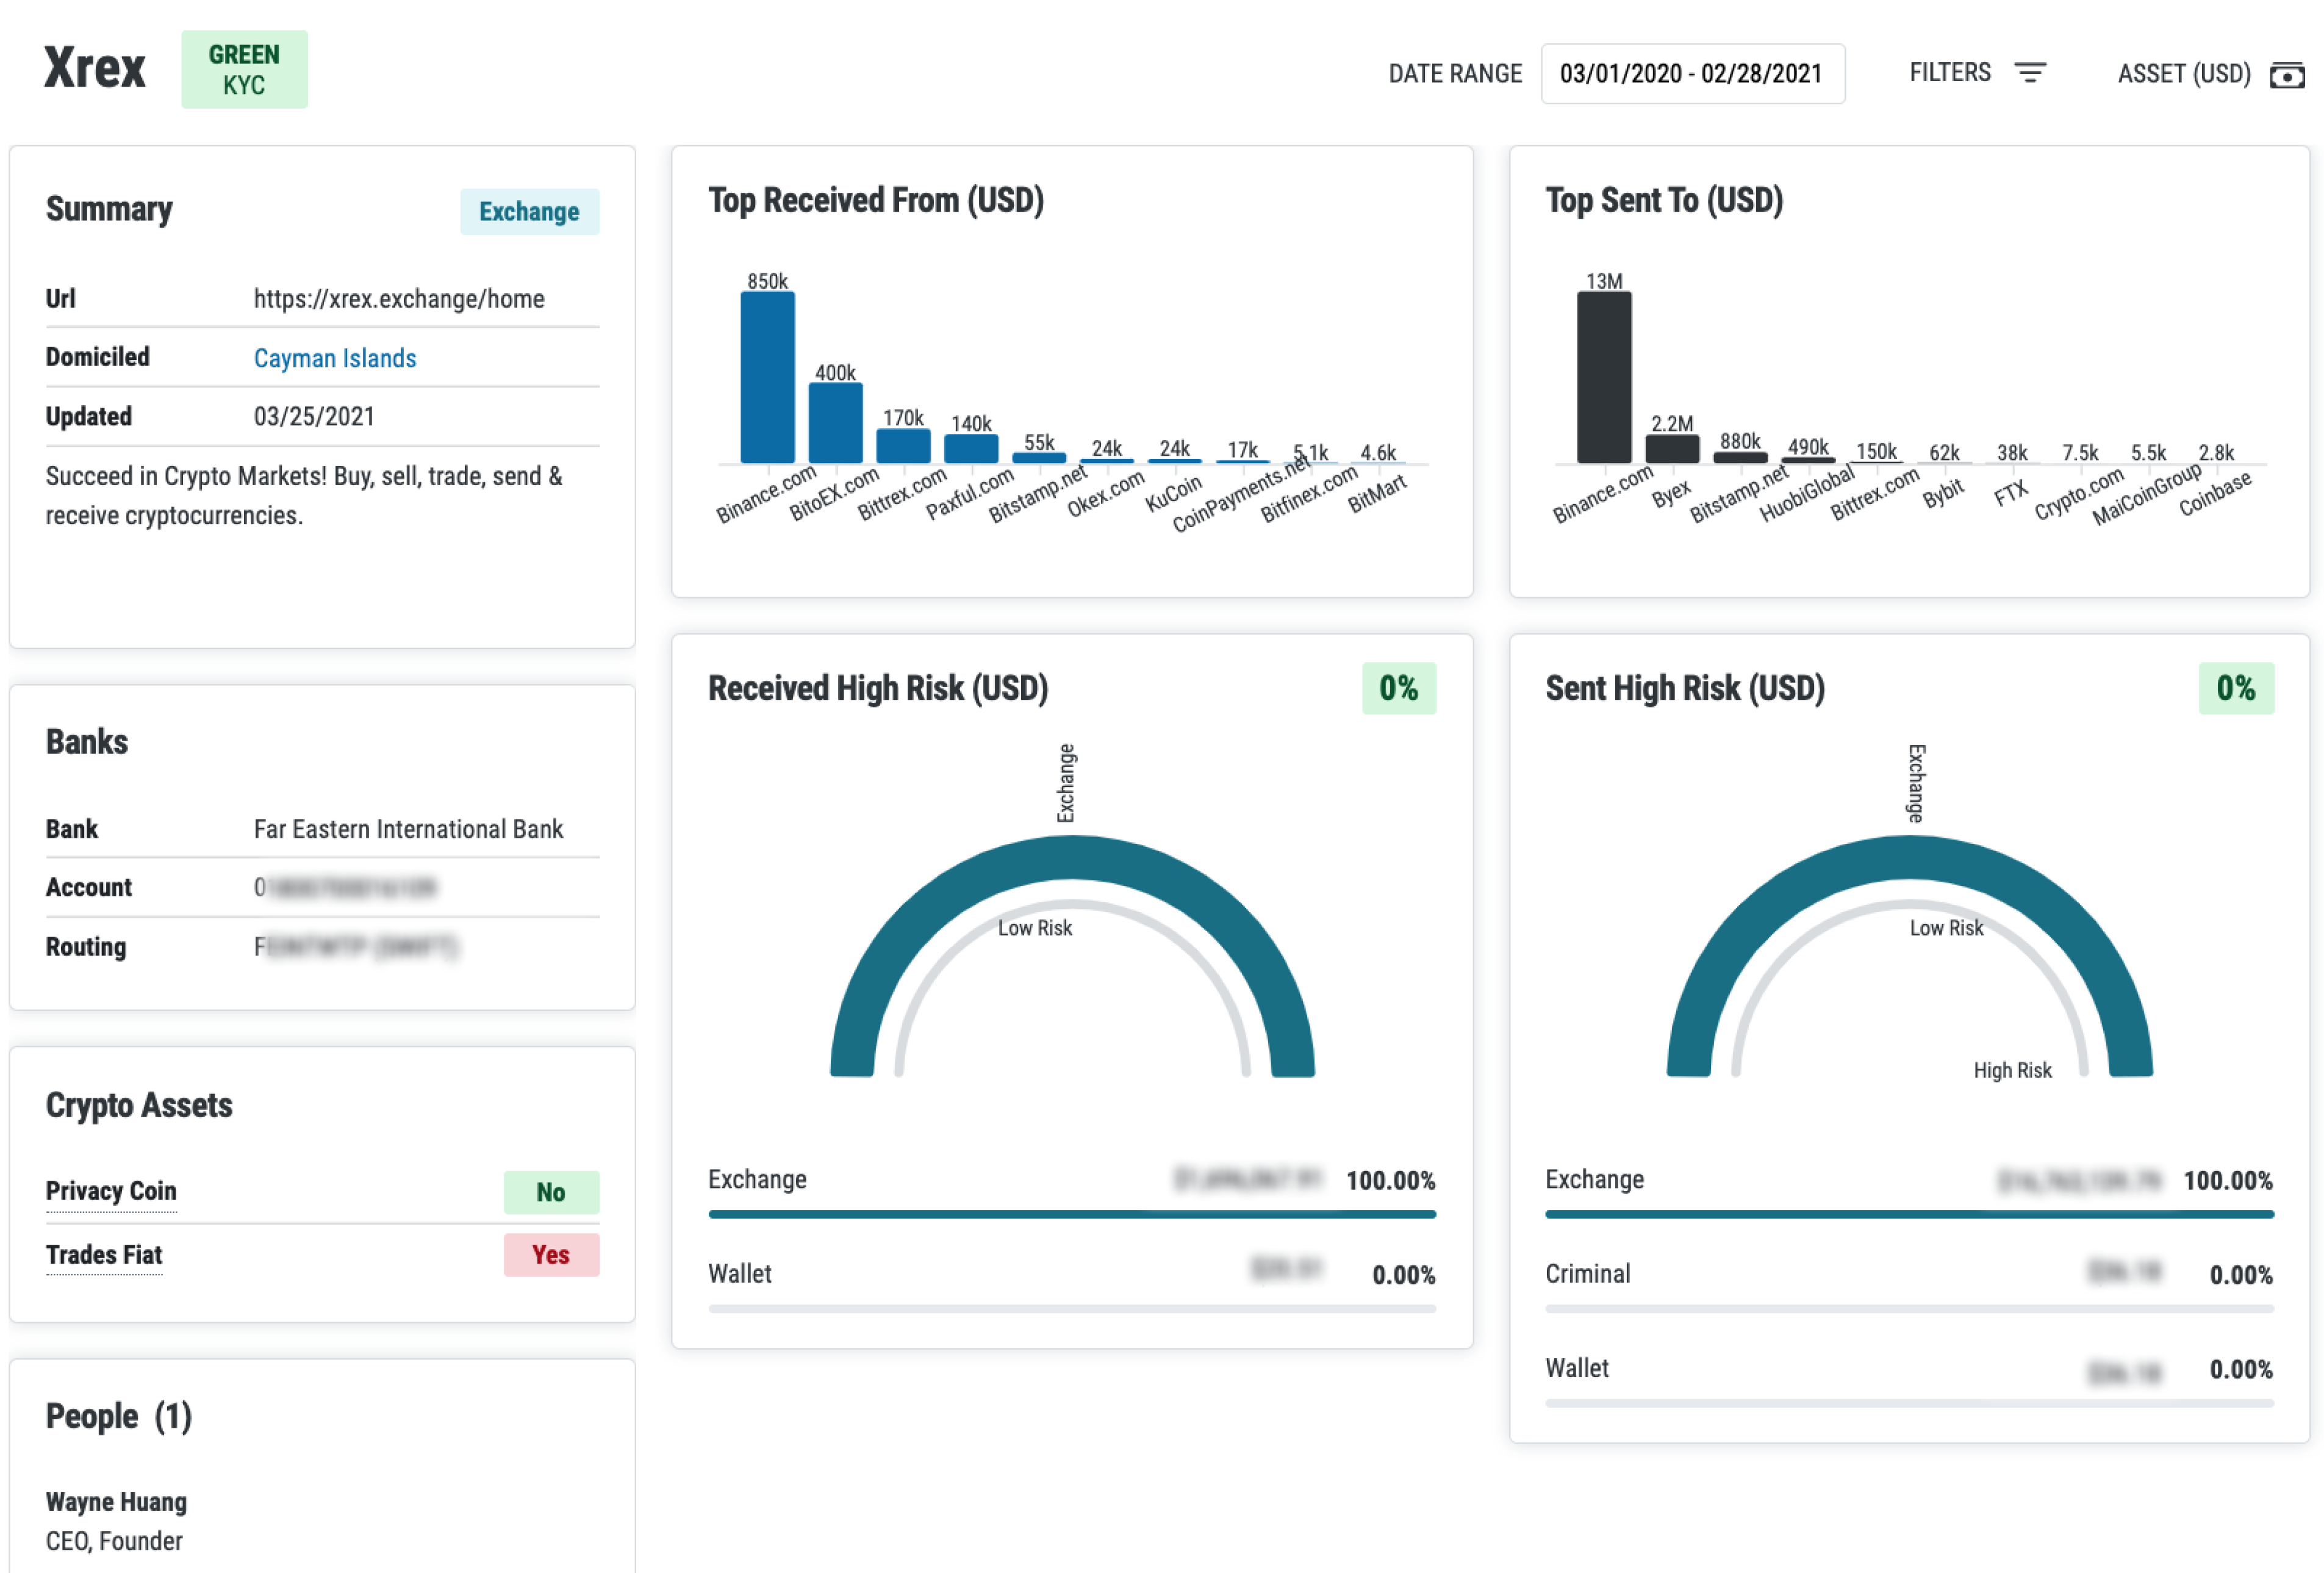Select the Binance.com 13M sent bar
This screenshot has height=1573, width=2324.
pyautogui.click(x=1604, y=377)
